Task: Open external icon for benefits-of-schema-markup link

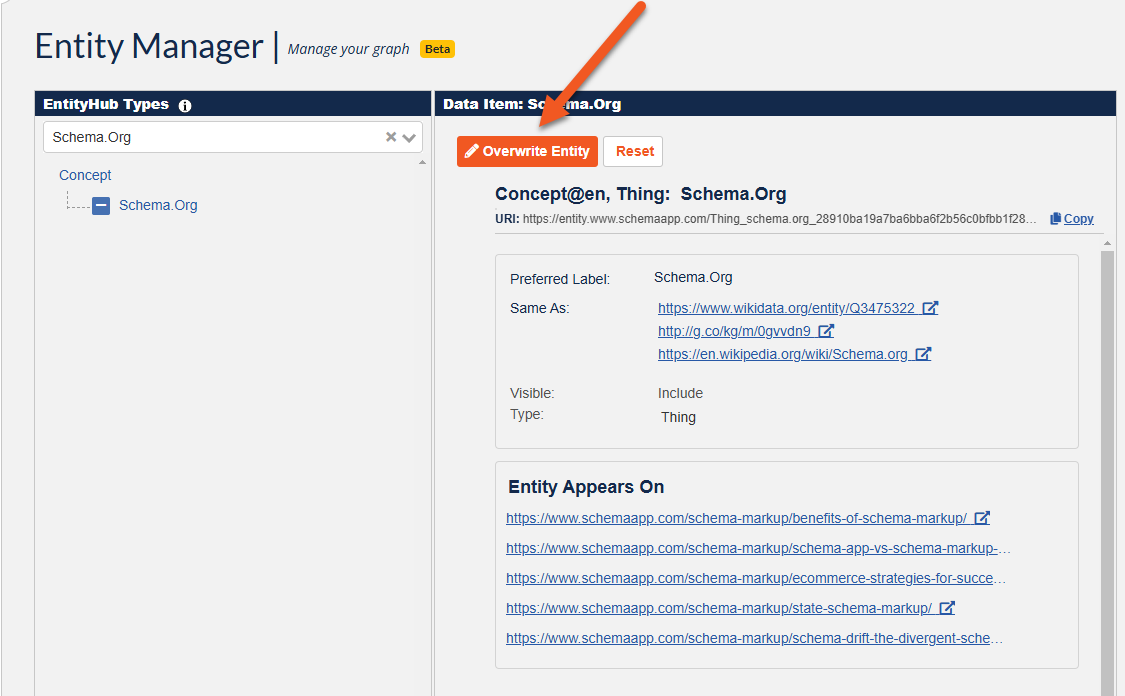Action: coord(982,517)
